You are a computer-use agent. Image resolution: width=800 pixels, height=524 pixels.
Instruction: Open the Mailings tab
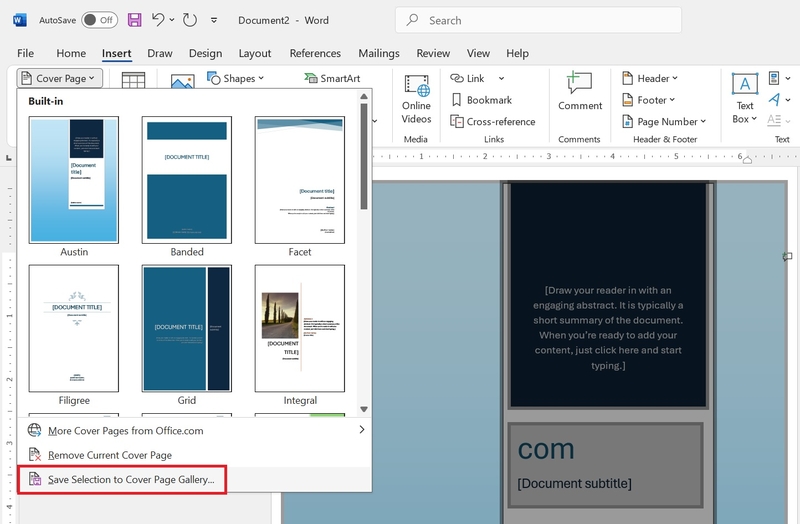(x=379, y=53)
